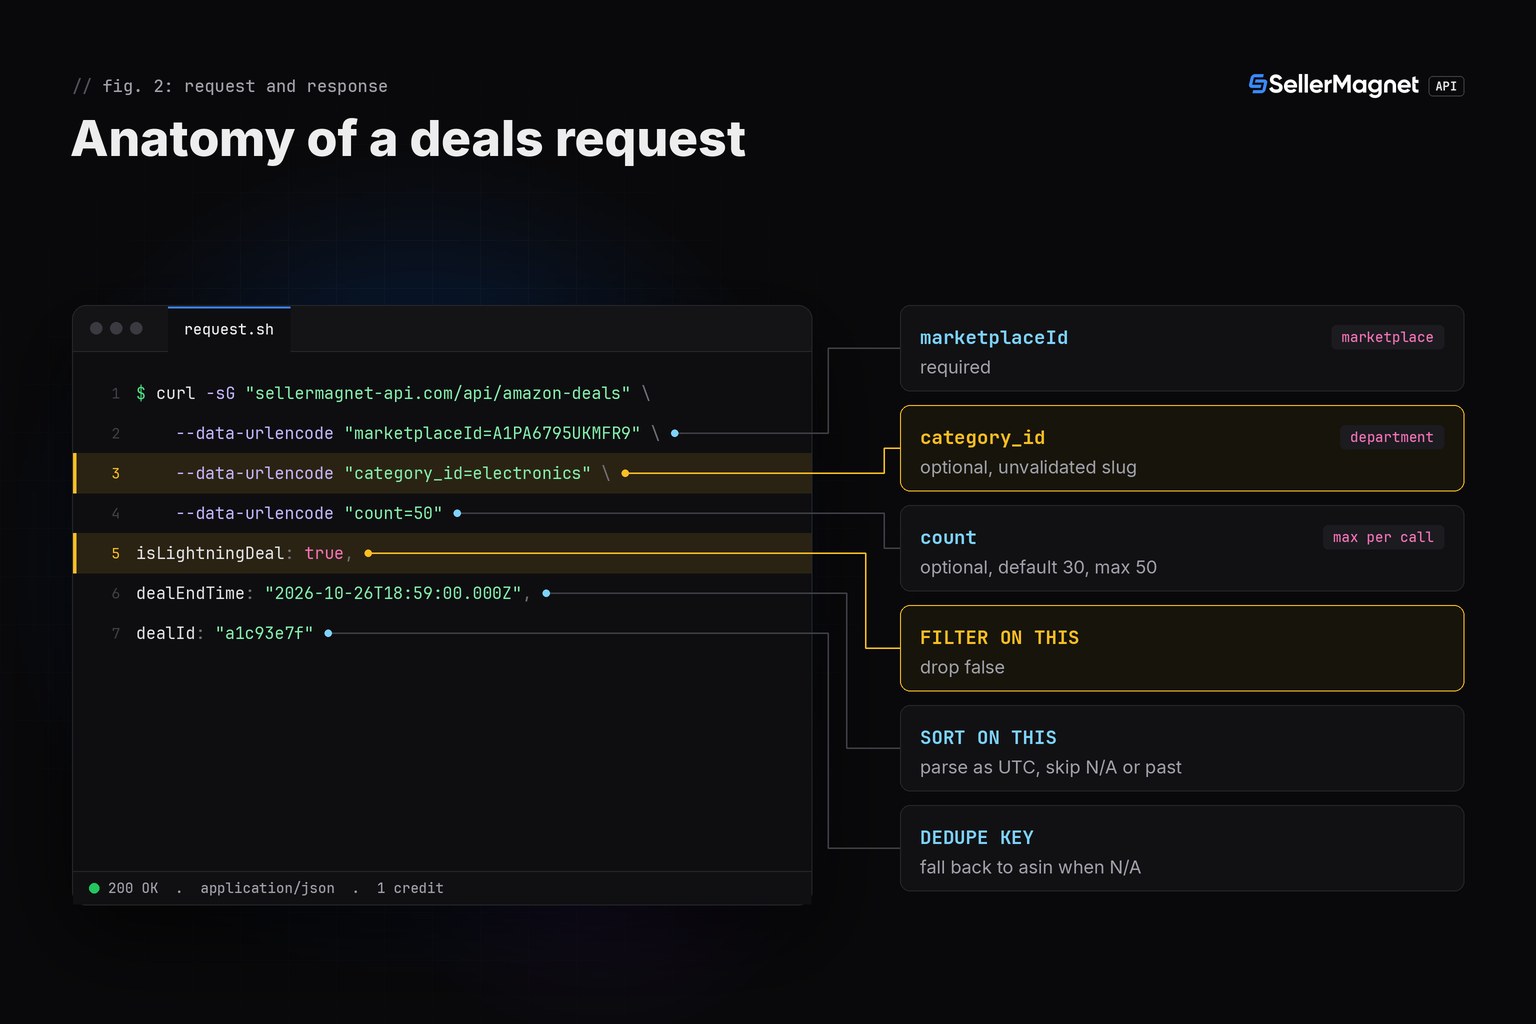Click the dealEndTime timestamp value

click(393, 593)
